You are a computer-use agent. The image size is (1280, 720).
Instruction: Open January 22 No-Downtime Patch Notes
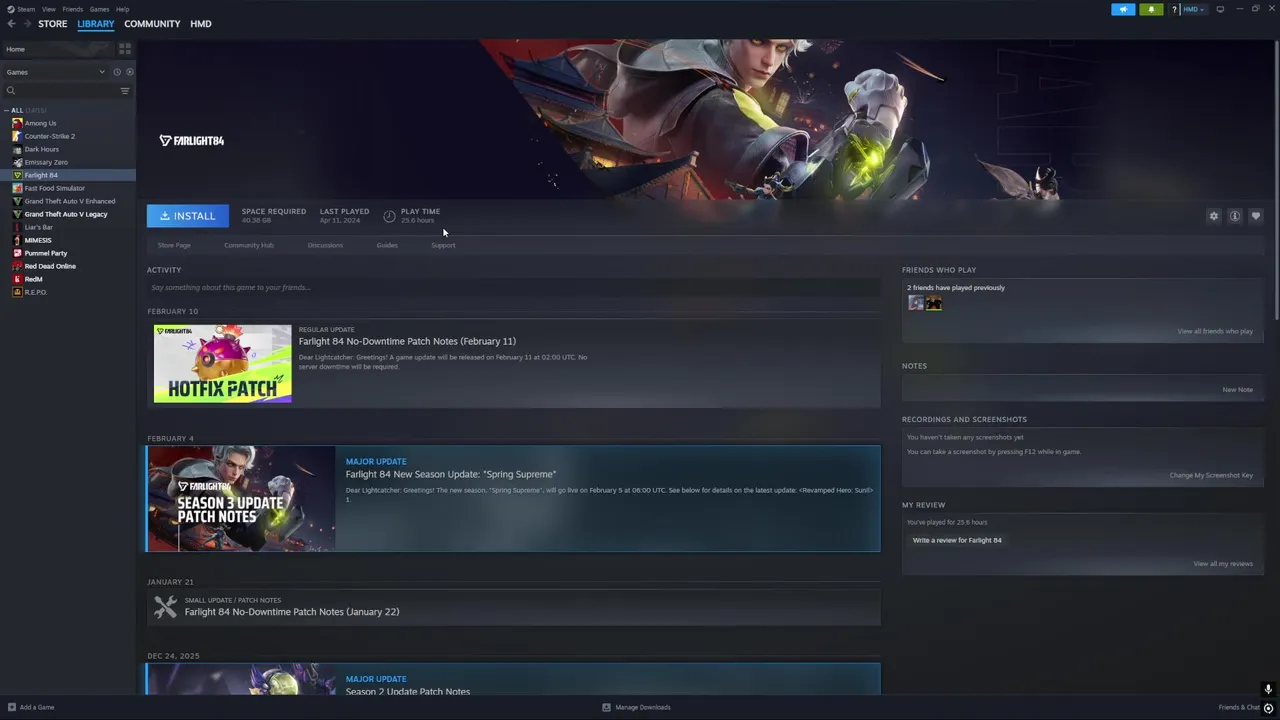pos(292,612)
